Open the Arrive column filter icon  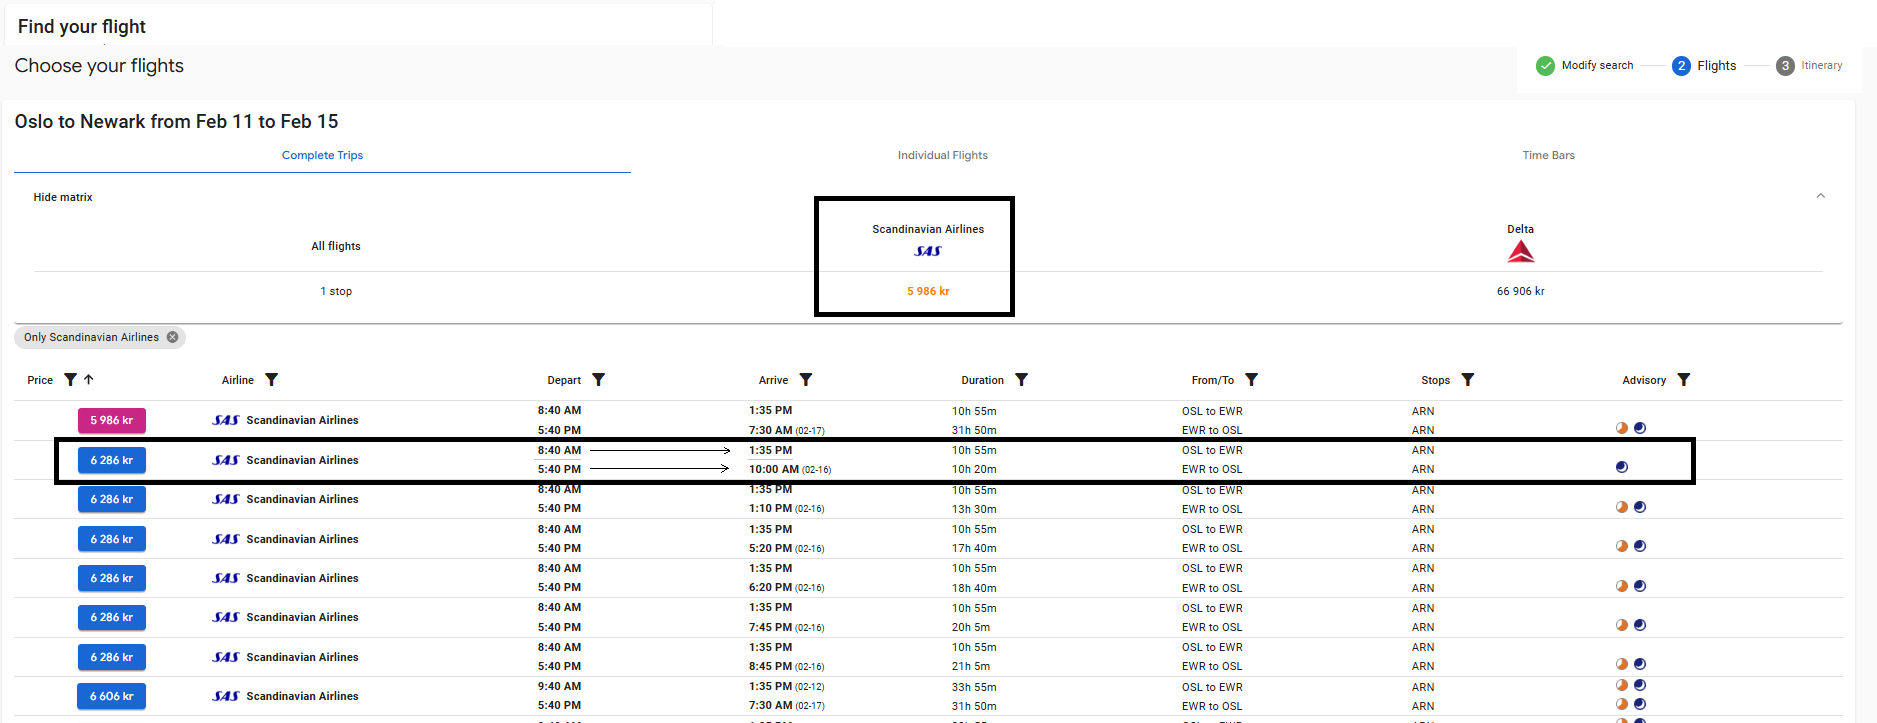pos(806,380)
